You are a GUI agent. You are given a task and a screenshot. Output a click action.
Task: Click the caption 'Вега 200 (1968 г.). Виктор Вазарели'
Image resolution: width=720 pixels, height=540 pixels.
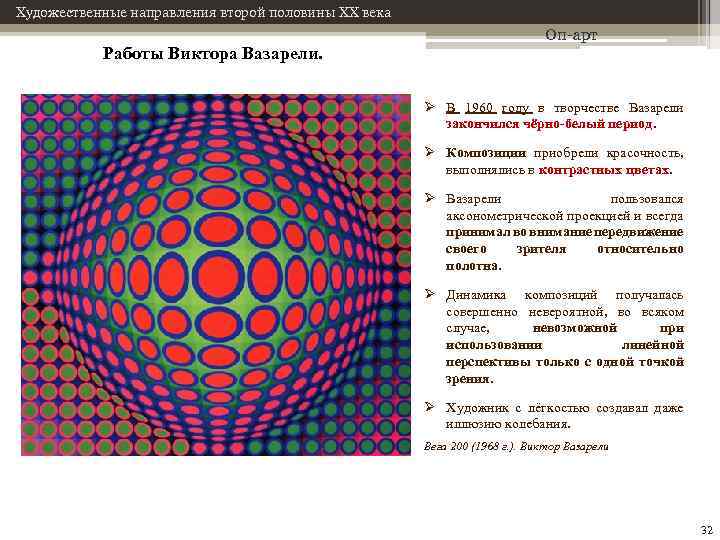pyautogui.click(x=516, y=446)
